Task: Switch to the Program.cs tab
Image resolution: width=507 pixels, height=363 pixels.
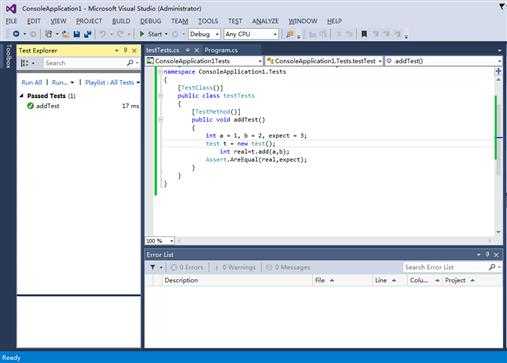Action: [x=221, y=50]
